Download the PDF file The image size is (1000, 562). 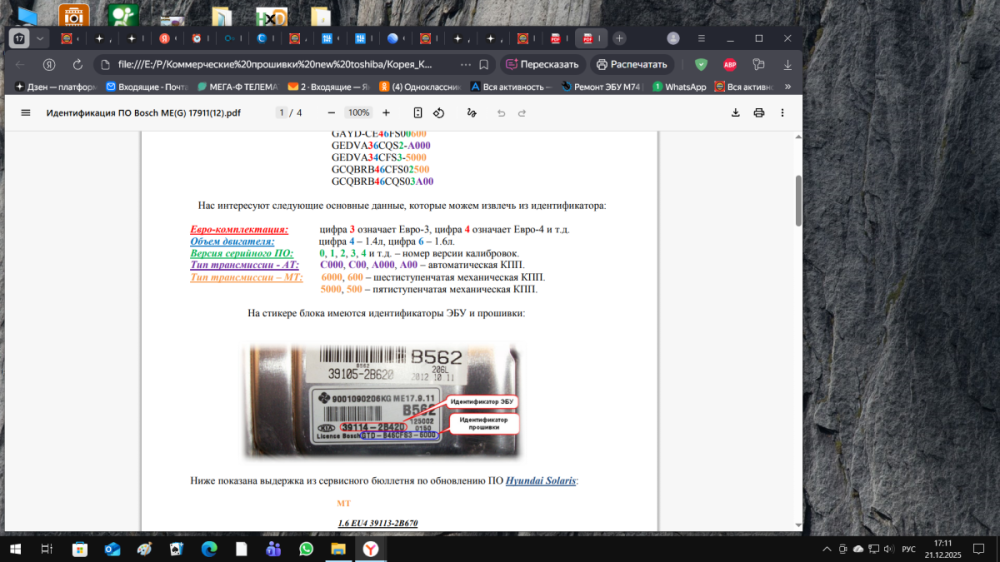[735, 113]
